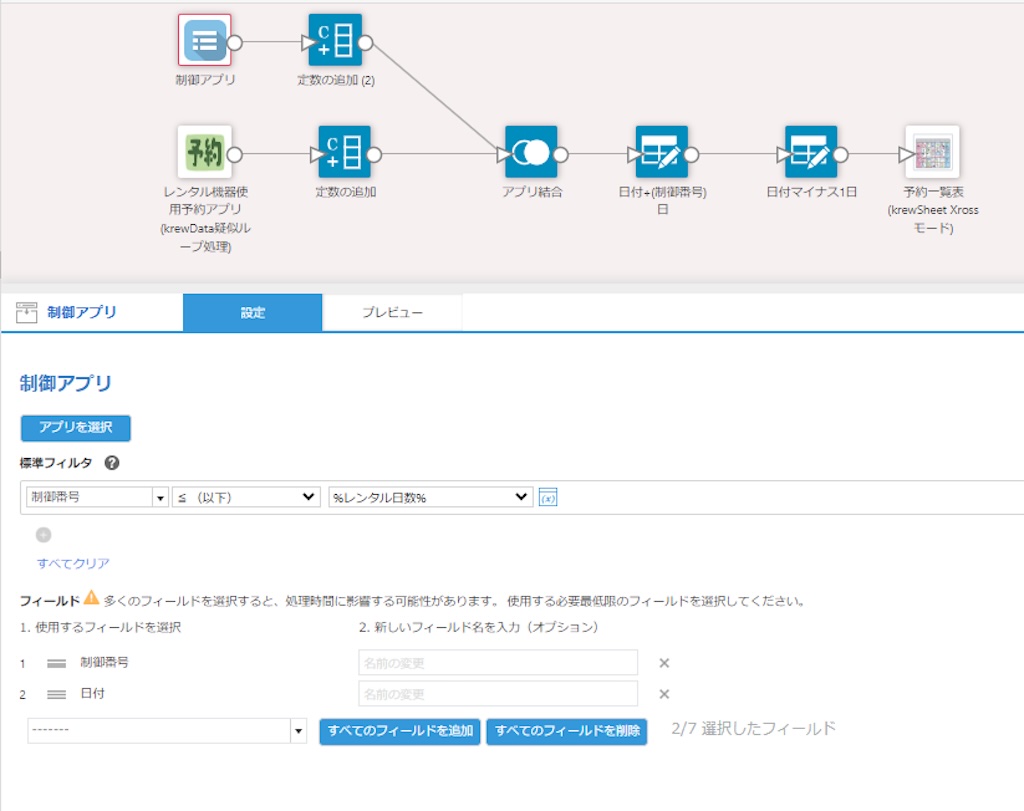Open the field selection dropdown showing dashes
Viewport: 1024px width, 811px height.
167,731
